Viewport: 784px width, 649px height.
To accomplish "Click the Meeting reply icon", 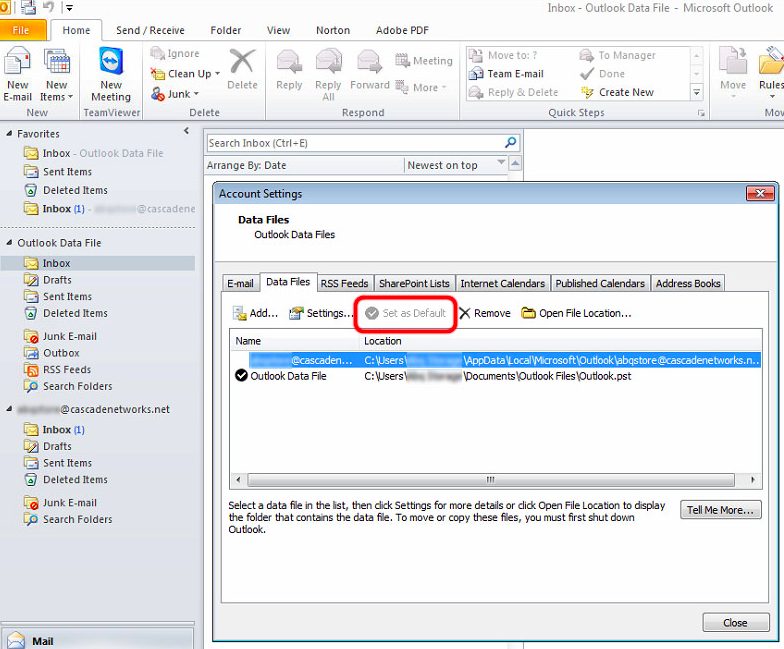I will click(402, 60).
